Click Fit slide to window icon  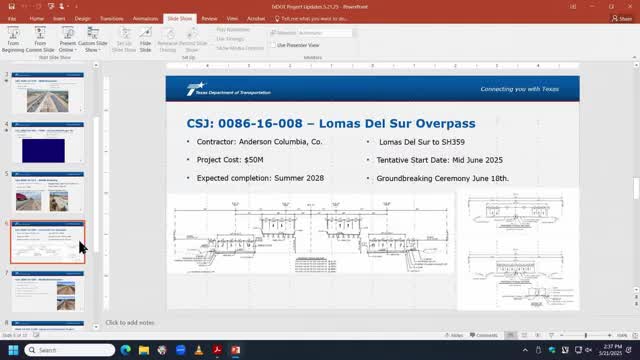pos(635,335)
